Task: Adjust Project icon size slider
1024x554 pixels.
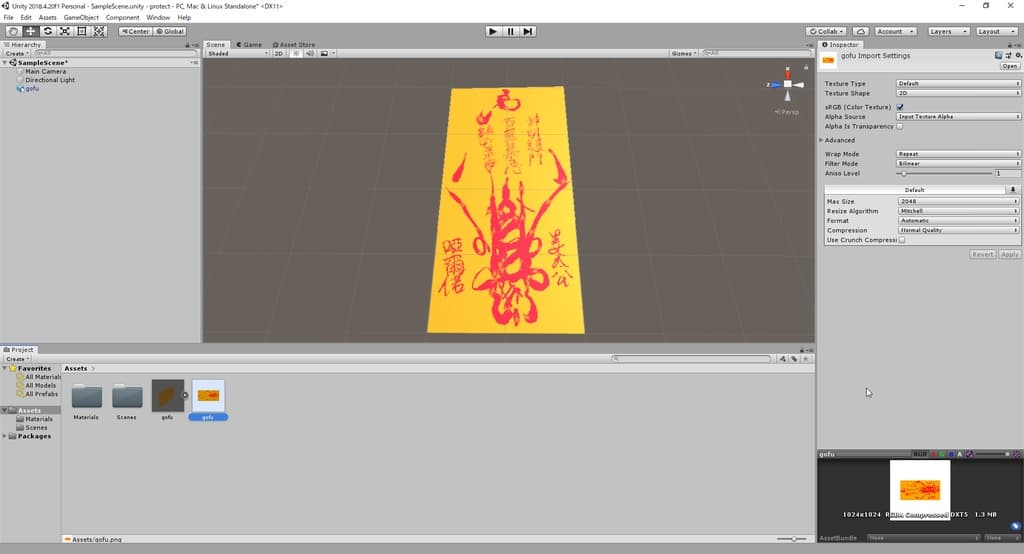Action: tap(793, 539)
